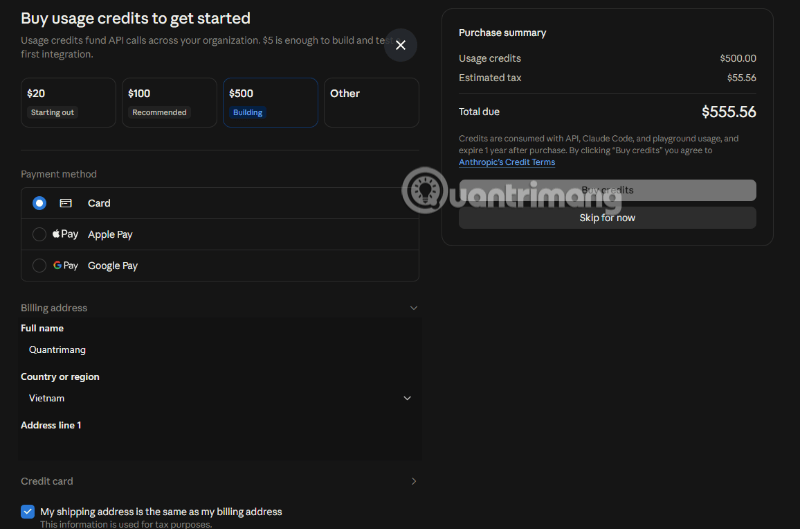Select the $500 Building credit option
This screenshot has width=800, height=529.
tap(270, 103)
